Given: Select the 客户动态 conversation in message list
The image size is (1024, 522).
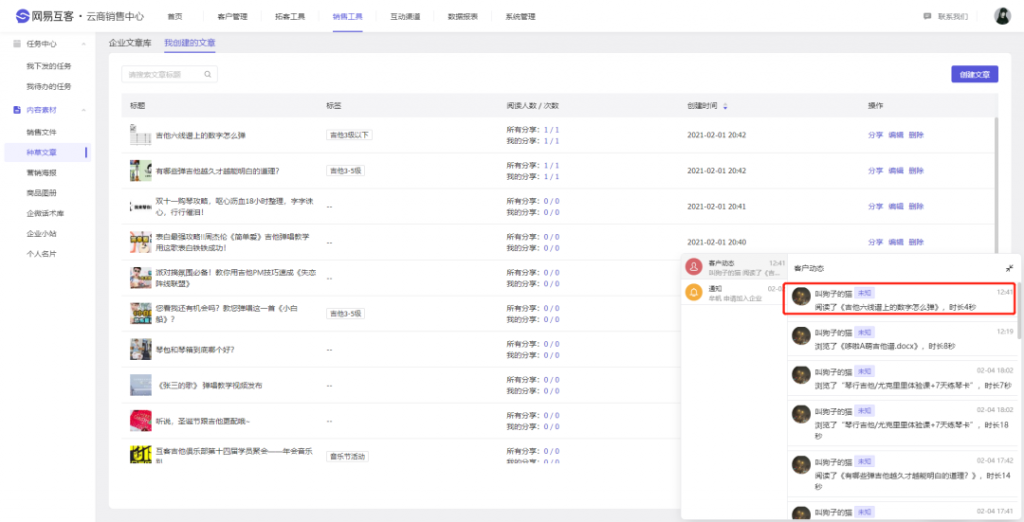Looking at the screenshot, I should pyautogui.click(x=734, y=267).
